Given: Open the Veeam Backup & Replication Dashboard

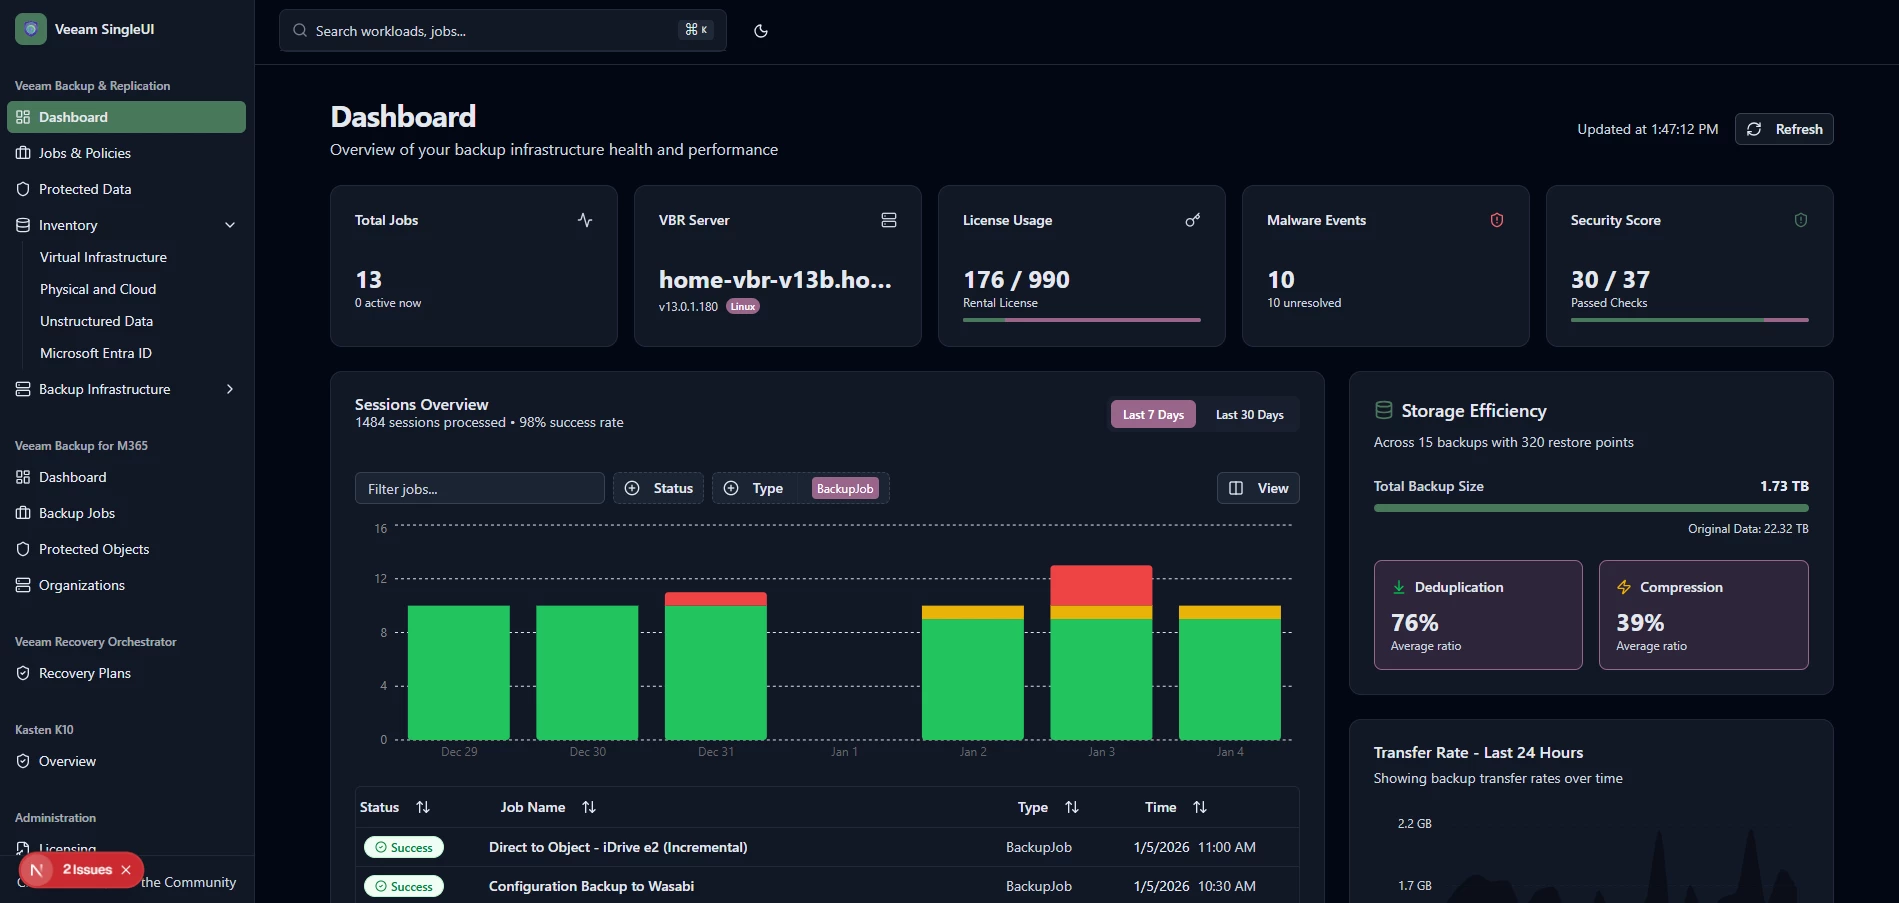Looking at the screenshot, I should pyautogui.click(x=126, y=117).
